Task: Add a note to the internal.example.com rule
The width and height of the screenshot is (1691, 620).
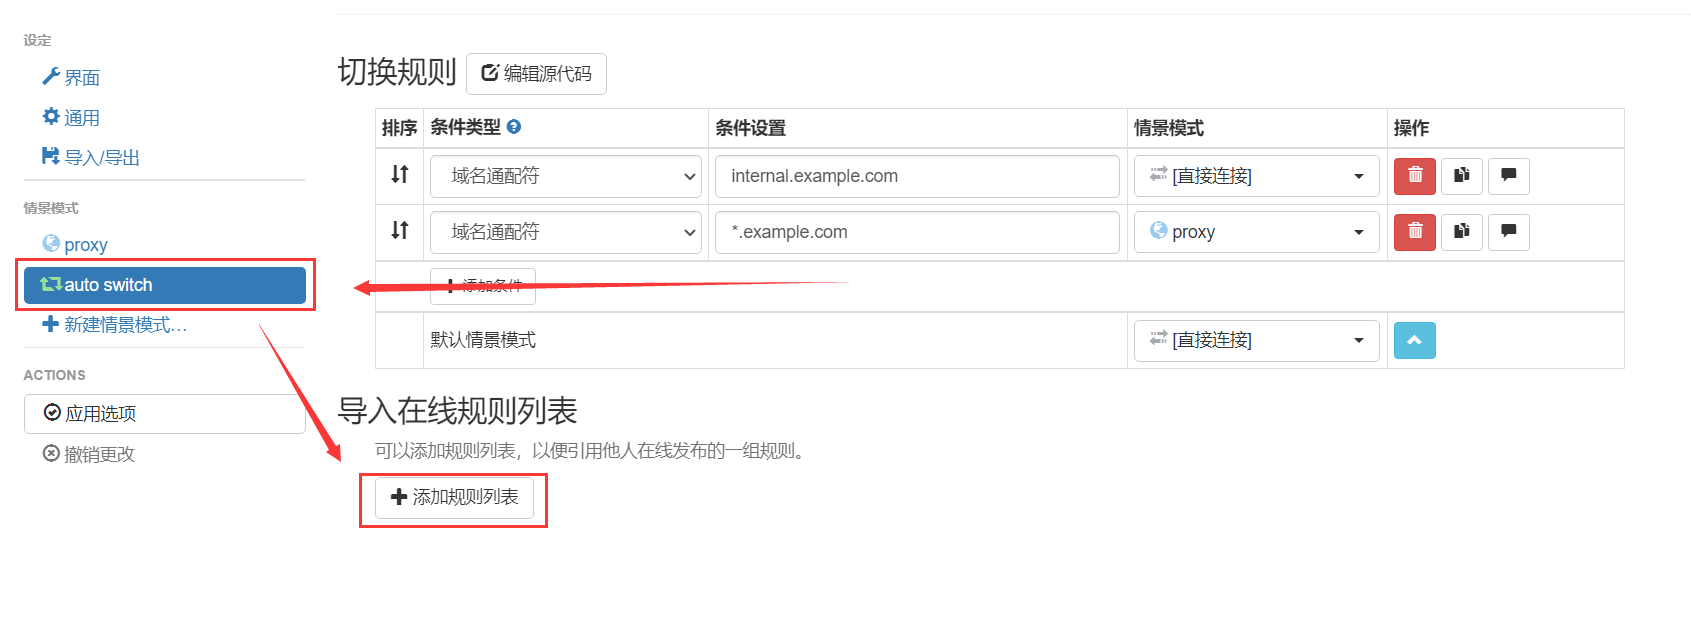Action: click(1508, 176)
